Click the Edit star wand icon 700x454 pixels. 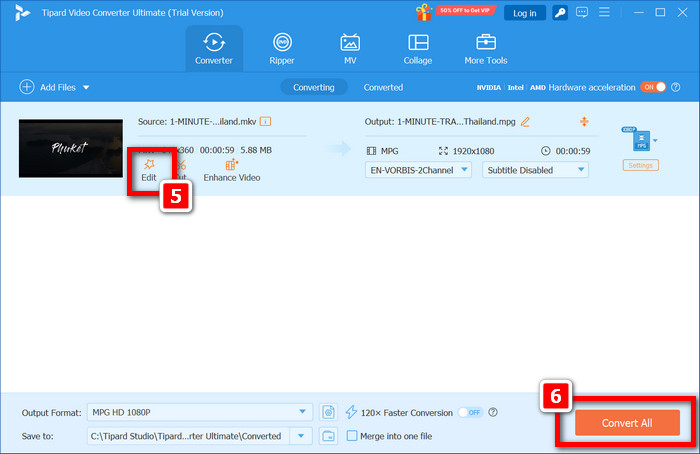tap(149, 165)
